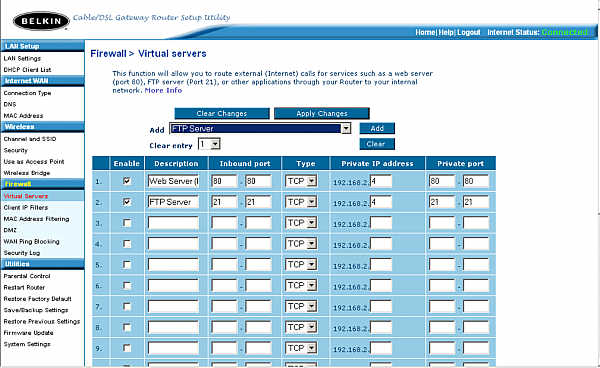The image size is (600, 368).
Task: Tick the Enable checkbox in row 9
Action: 127,348
